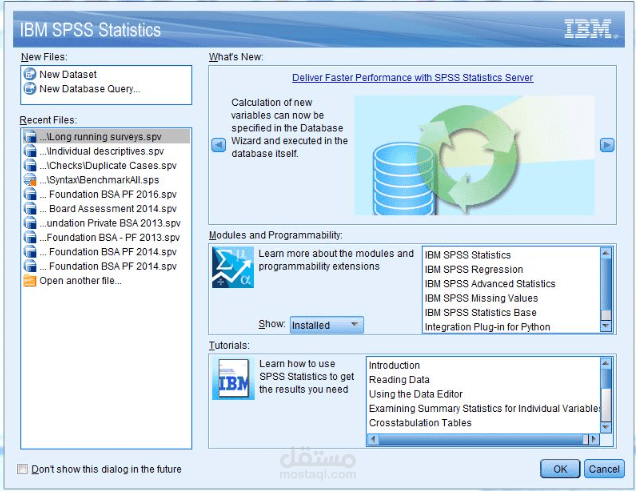This screenshot has height=491, width=636.
Task: Select Individual descriptives.spv recent file
Action: point(106,151)
